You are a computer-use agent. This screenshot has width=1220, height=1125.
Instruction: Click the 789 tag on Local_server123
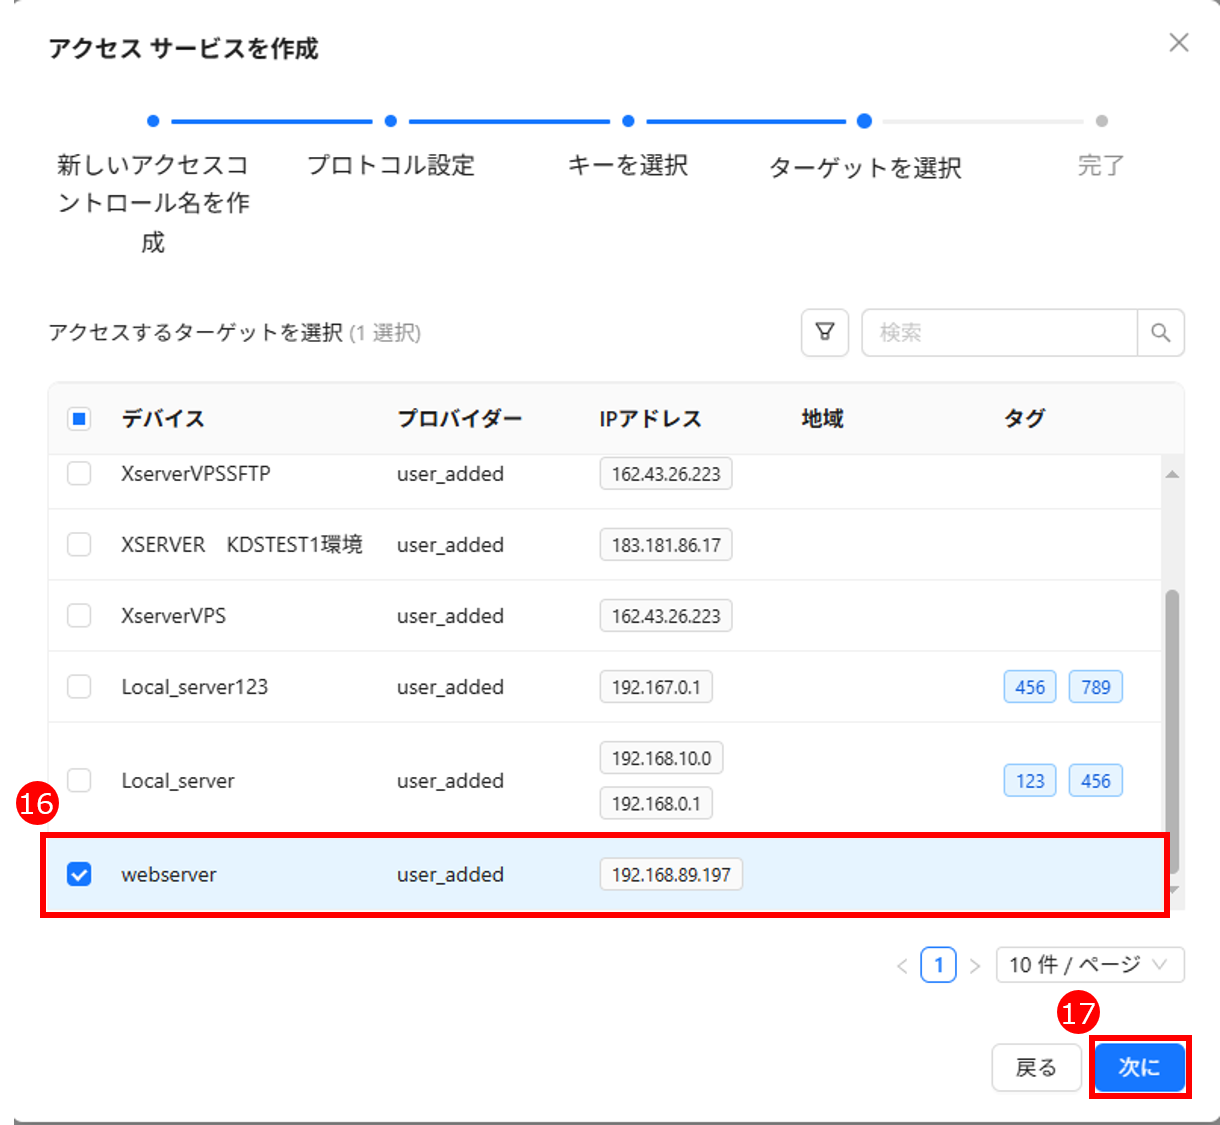[1095, 687]
